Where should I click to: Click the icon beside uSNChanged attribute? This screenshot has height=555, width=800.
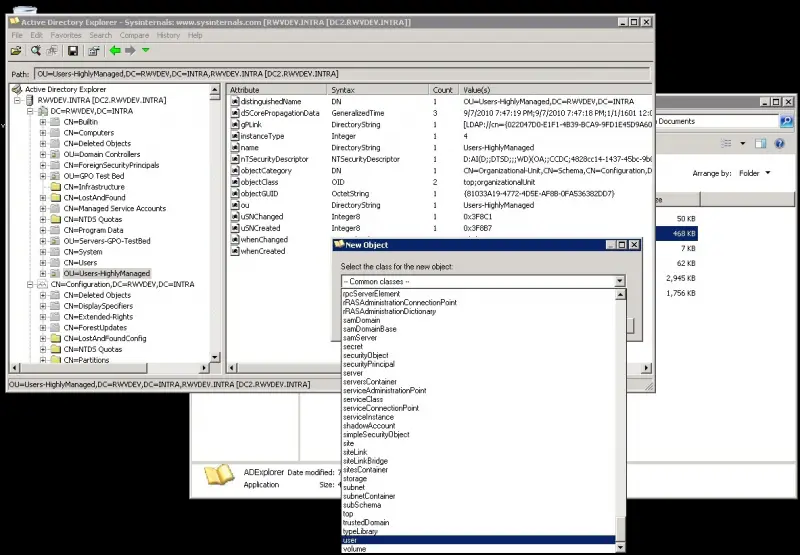235,216
